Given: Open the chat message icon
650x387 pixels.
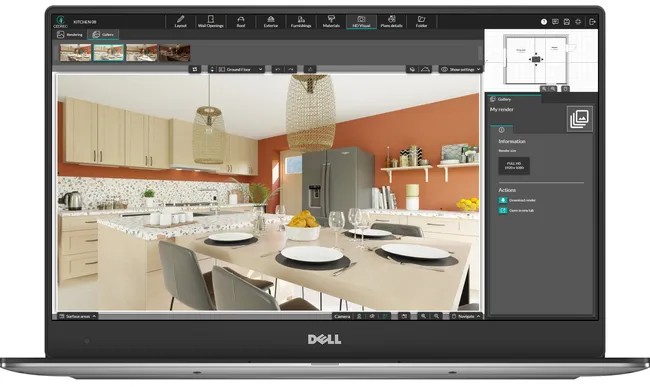Looking at the screenshot, I should [x=555, y=22].
